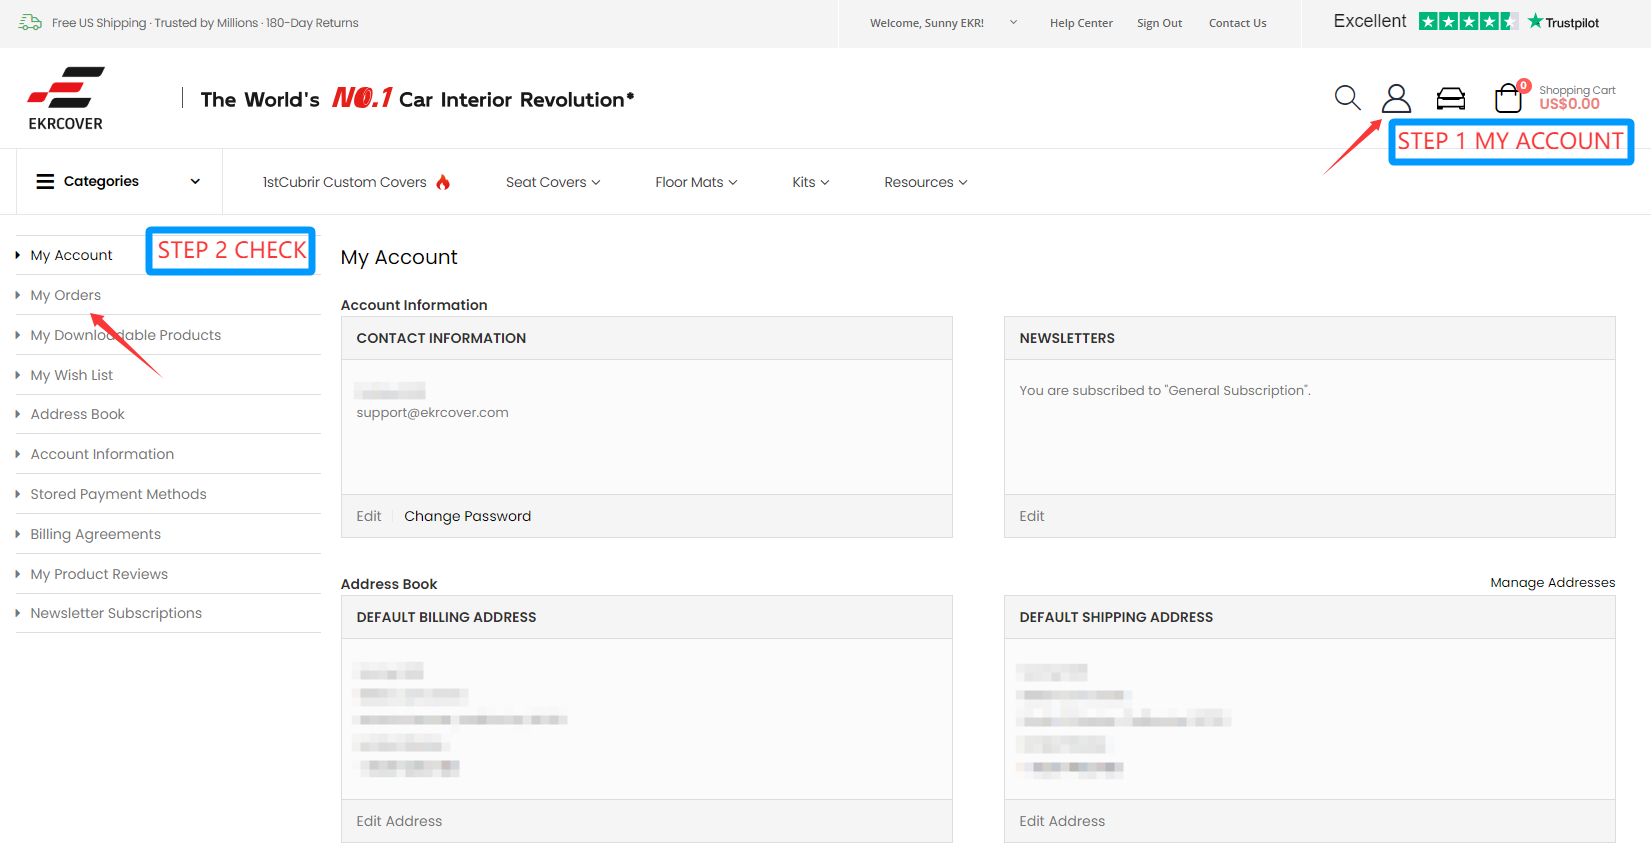Open the user account icon in header
Image resolution: width=1651 pixels, height=859 pixels.
pos(1396,98)
